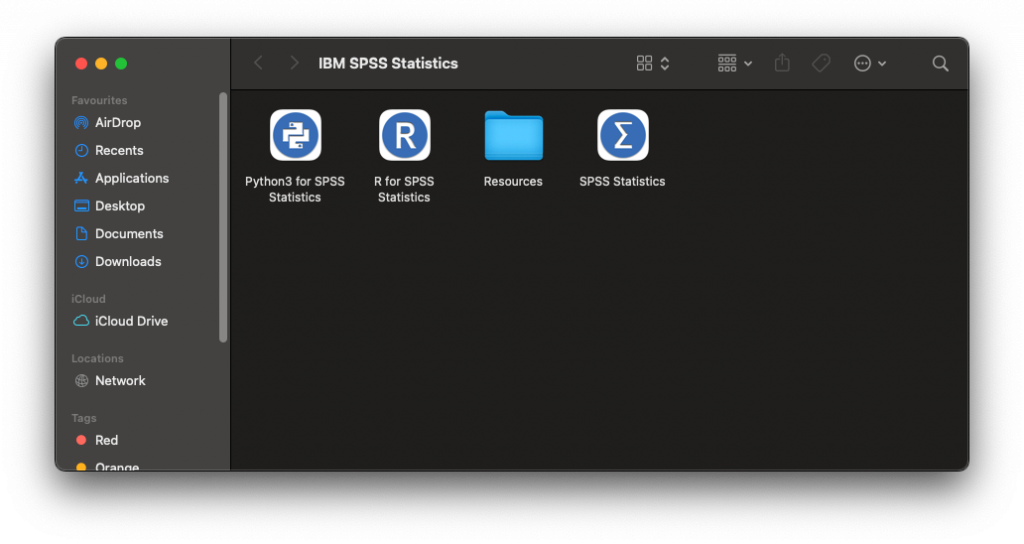Click the Locations section header

97,359
